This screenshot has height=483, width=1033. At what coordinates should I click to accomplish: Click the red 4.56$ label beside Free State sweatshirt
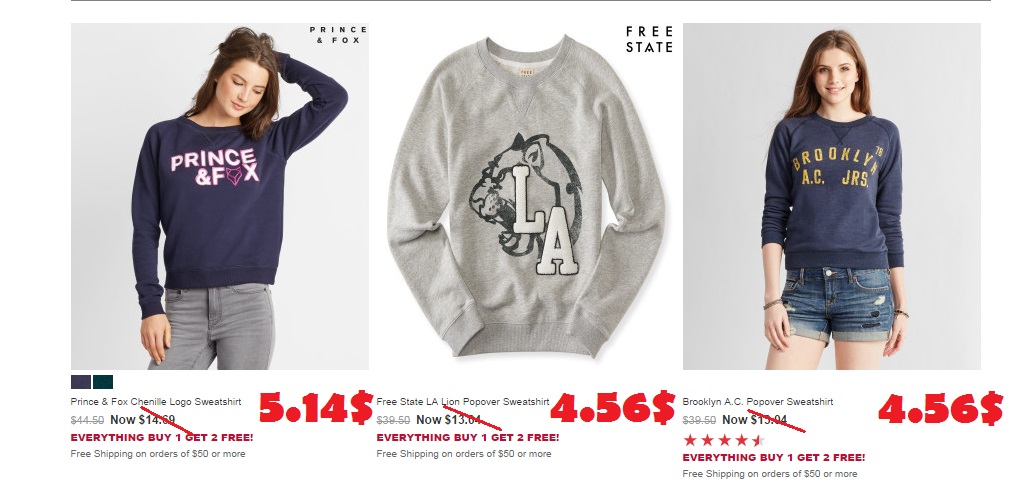point(613,408)
